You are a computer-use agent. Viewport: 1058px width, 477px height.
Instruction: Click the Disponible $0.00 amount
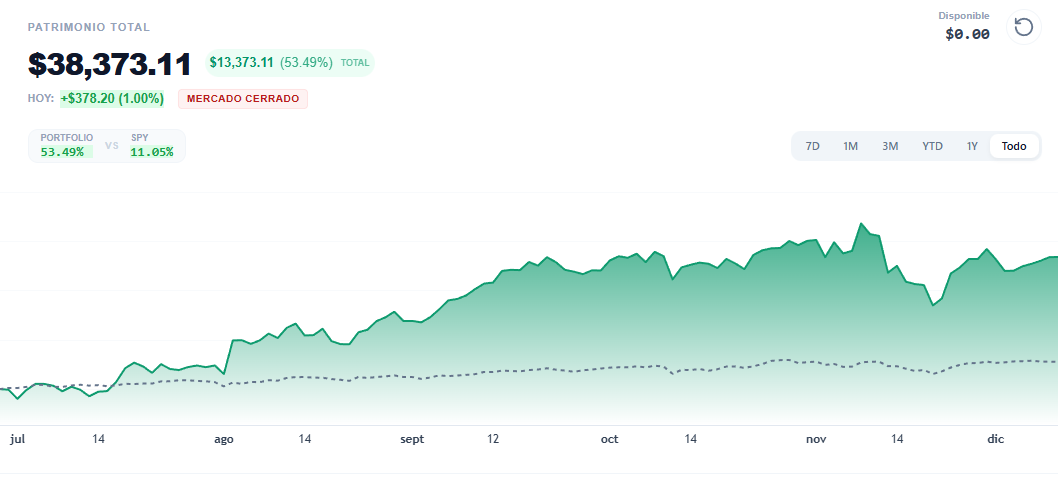967,34
